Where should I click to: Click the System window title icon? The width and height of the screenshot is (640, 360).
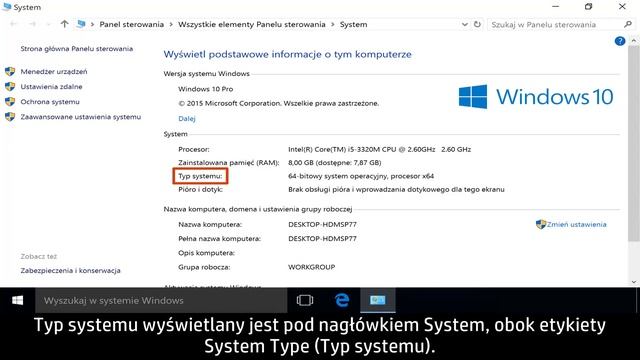tap(7, 7)
